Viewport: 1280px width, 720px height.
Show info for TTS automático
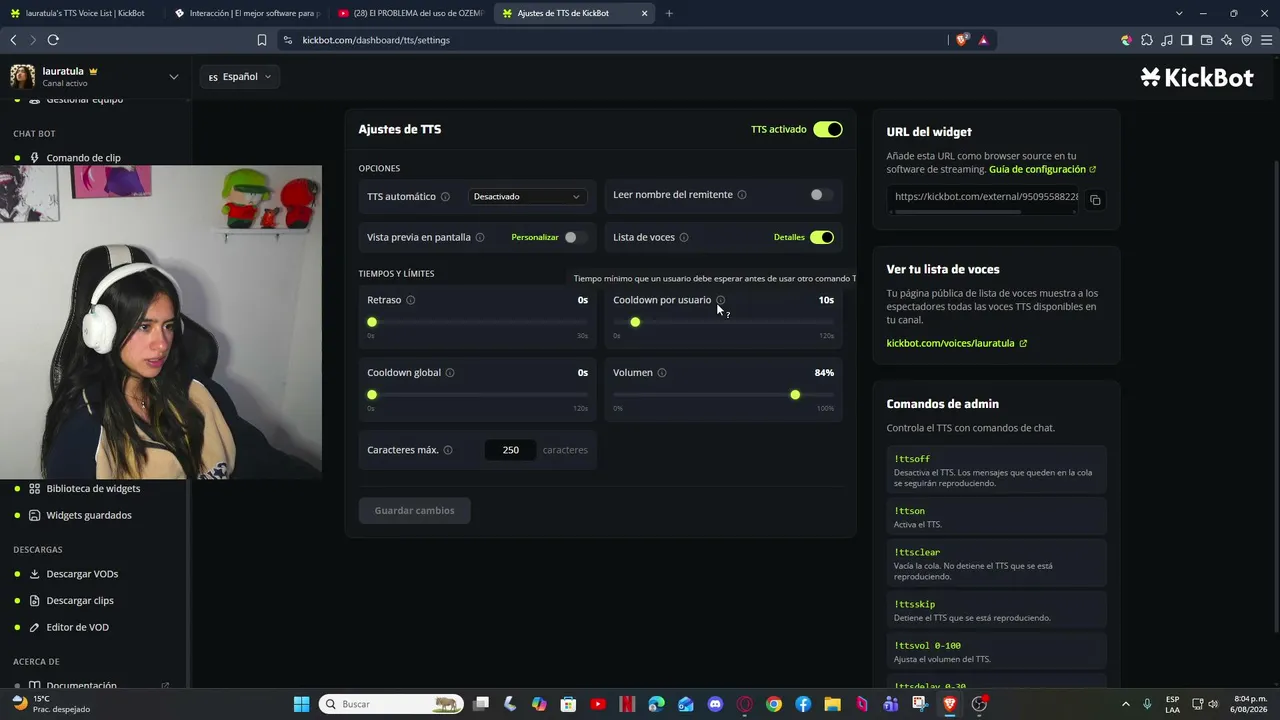coord(445,197)
